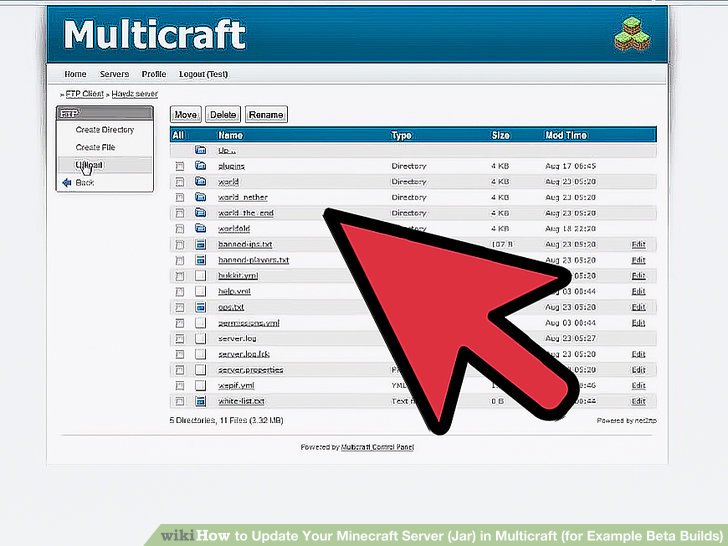Viewport: 728px width, 546px height.
Task: Open the worldold directory link
Action: click(x=234, y=228)
